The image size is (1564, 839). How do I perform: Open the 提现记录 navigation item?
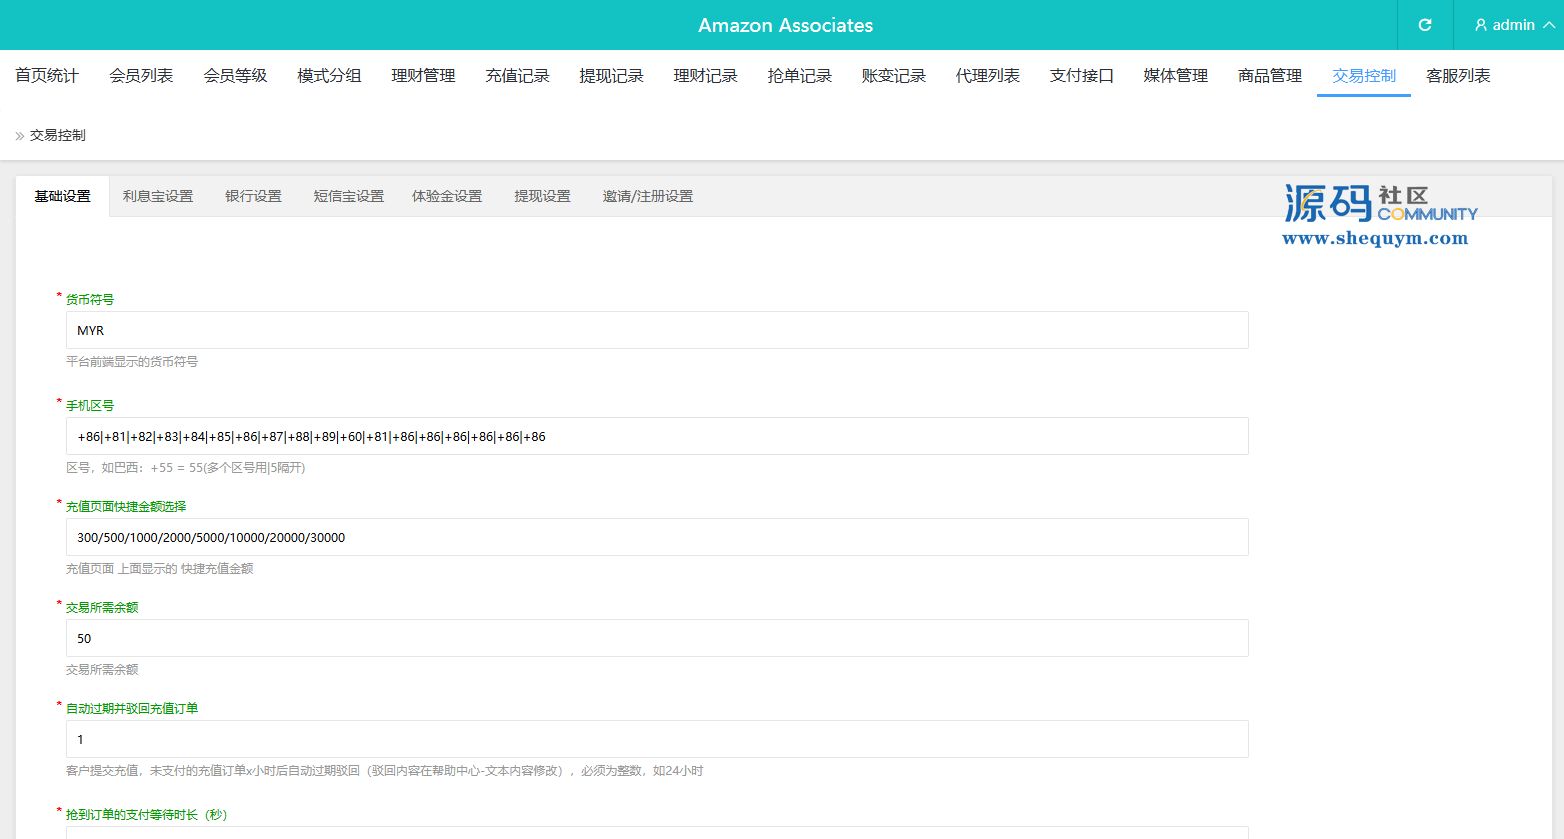tap(611, 76)
